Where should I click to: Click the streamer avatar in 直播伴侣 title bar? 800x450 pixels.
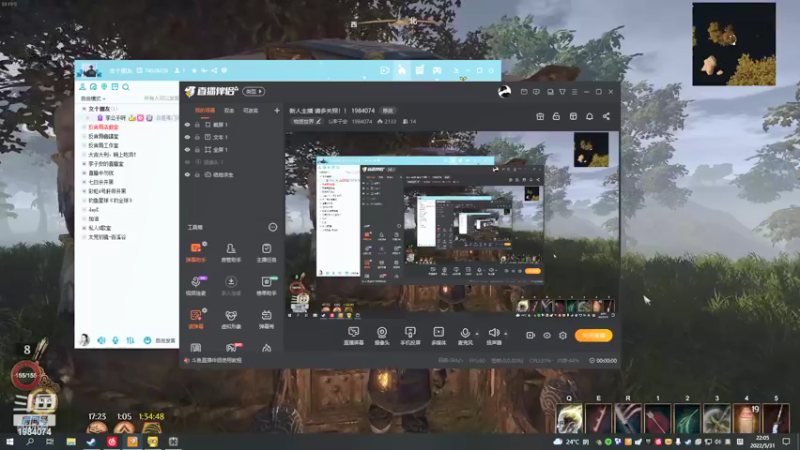(x=505, y=92)
